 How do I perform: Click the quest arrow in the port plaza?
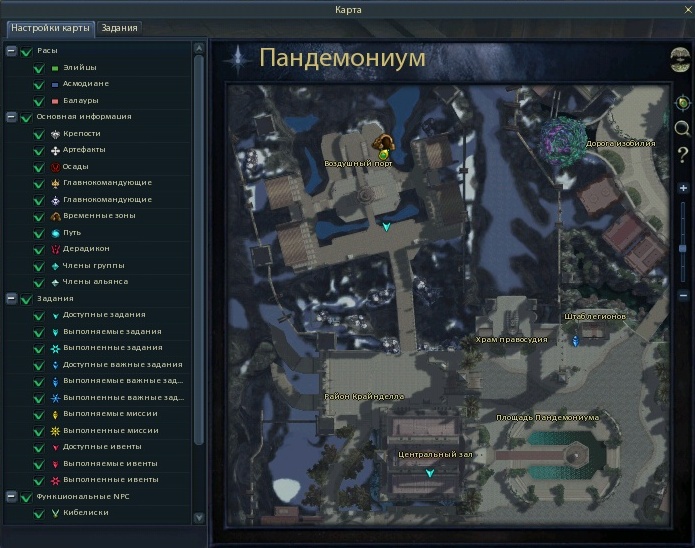pos(387,227)
